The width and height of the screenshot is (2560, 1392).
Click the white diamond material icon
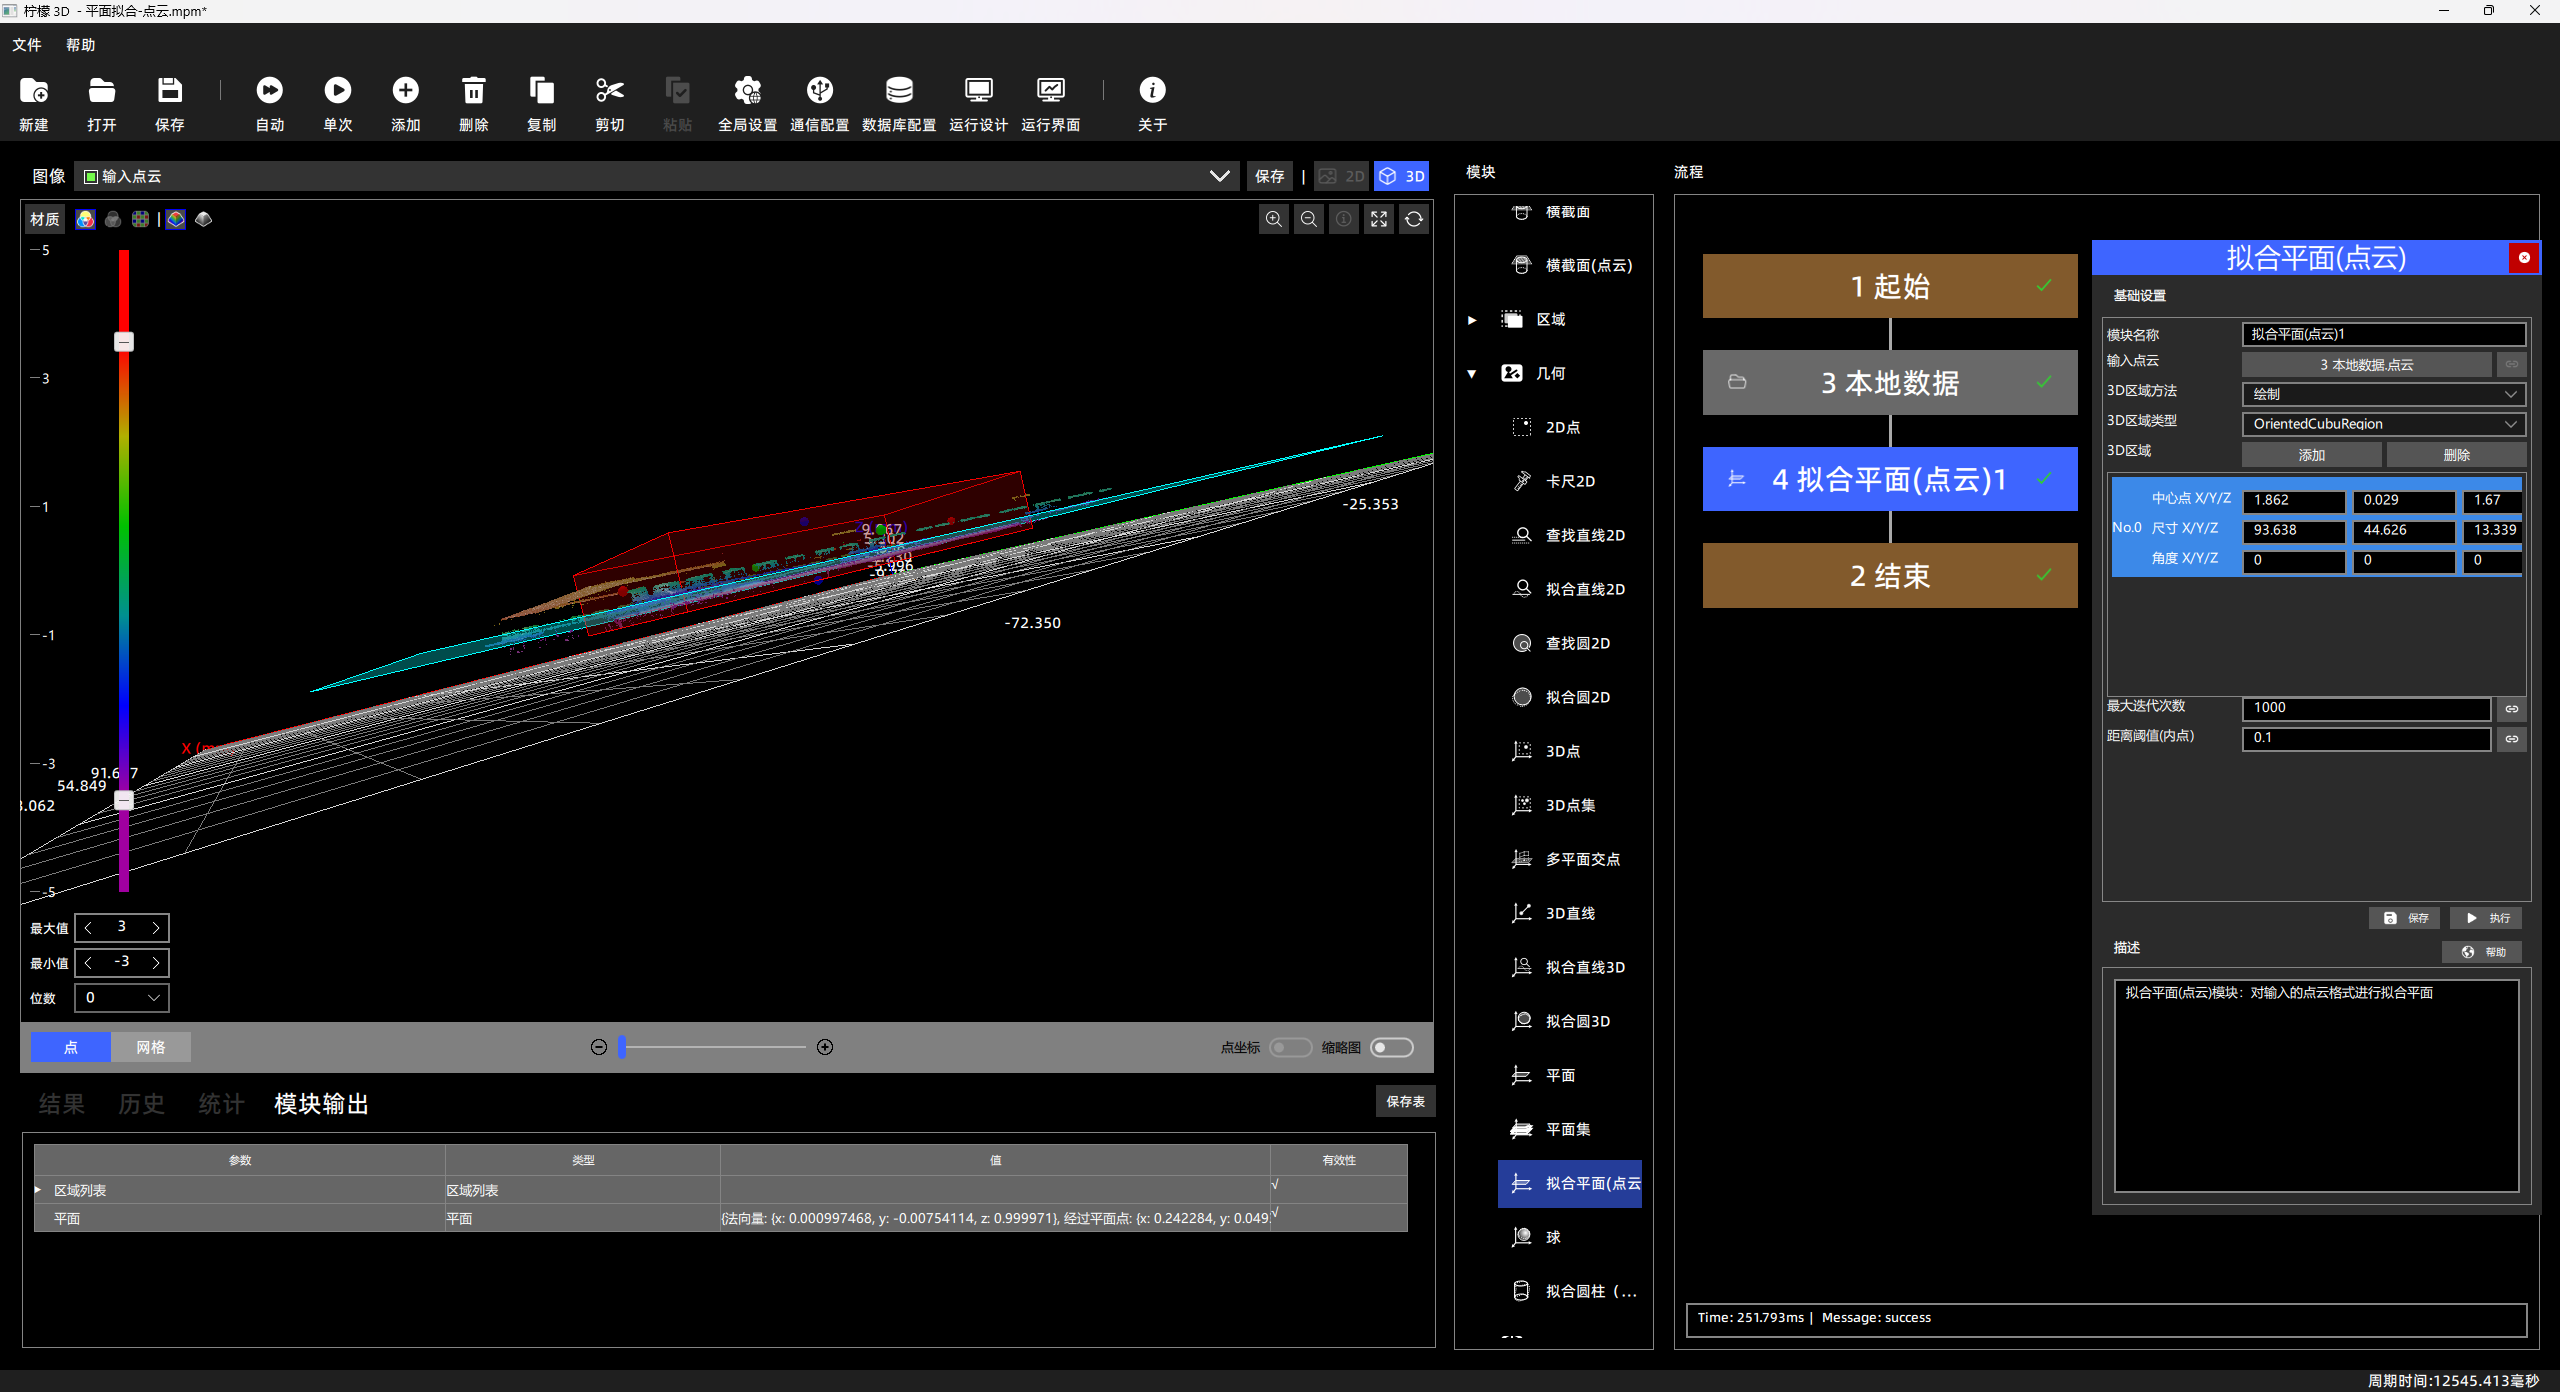tap(204, 219)
